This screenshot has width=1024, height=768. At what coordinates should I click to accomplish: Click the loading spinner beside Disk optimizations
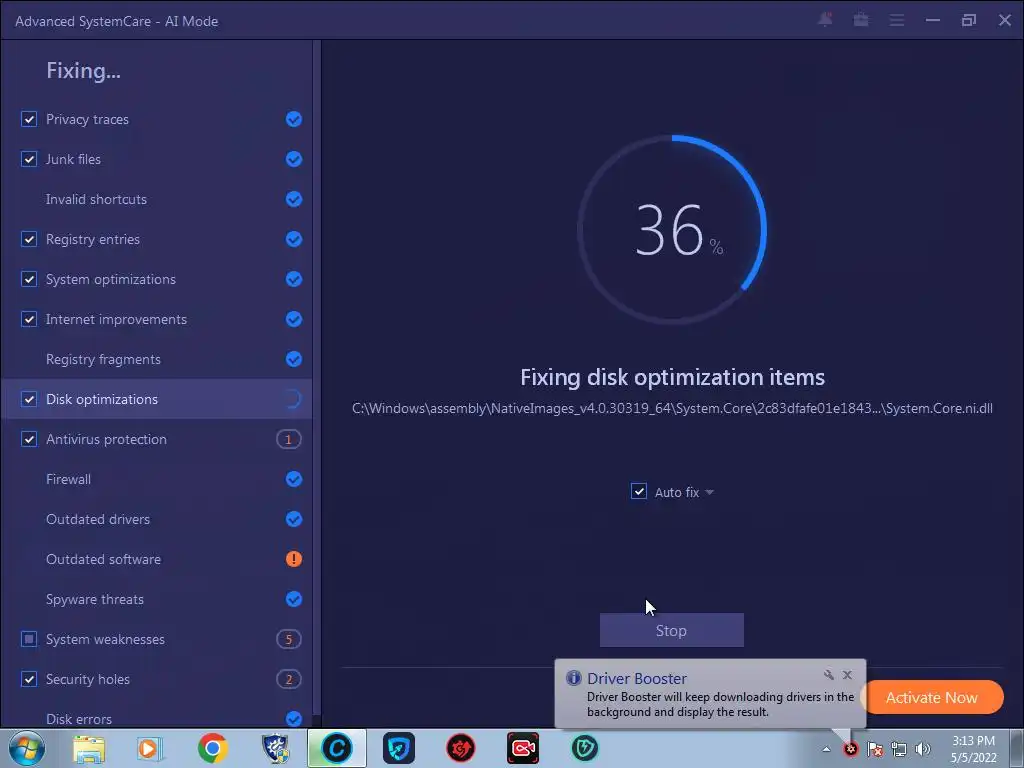click(x=294, y=399)
